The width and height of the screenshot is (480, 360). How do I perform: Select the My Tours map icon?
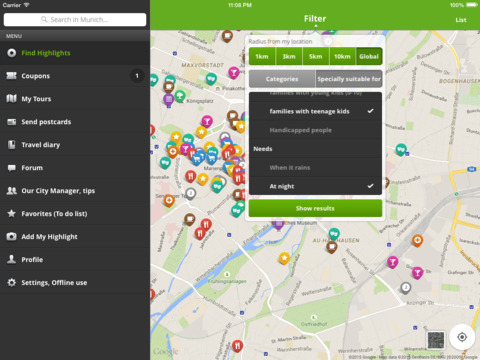(x=11, y=99)
